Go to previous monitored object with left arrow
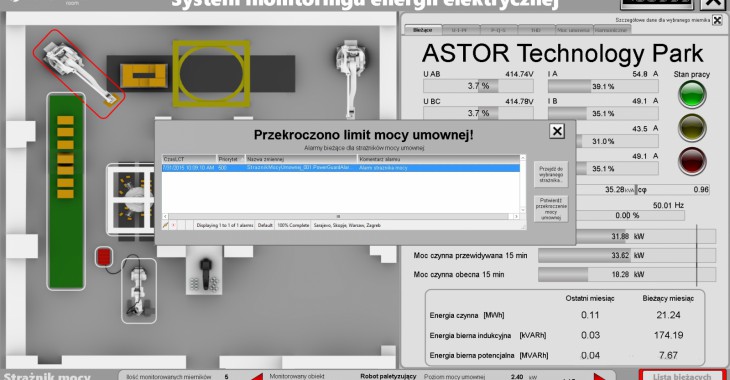This screenshot has width=730, height=380. point(257,377)
